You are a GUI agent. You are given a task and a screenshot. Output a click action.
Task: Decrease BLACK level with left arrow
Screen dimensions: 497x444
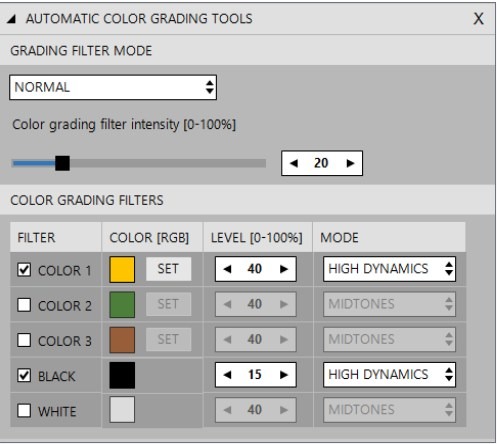pos(227,375)
